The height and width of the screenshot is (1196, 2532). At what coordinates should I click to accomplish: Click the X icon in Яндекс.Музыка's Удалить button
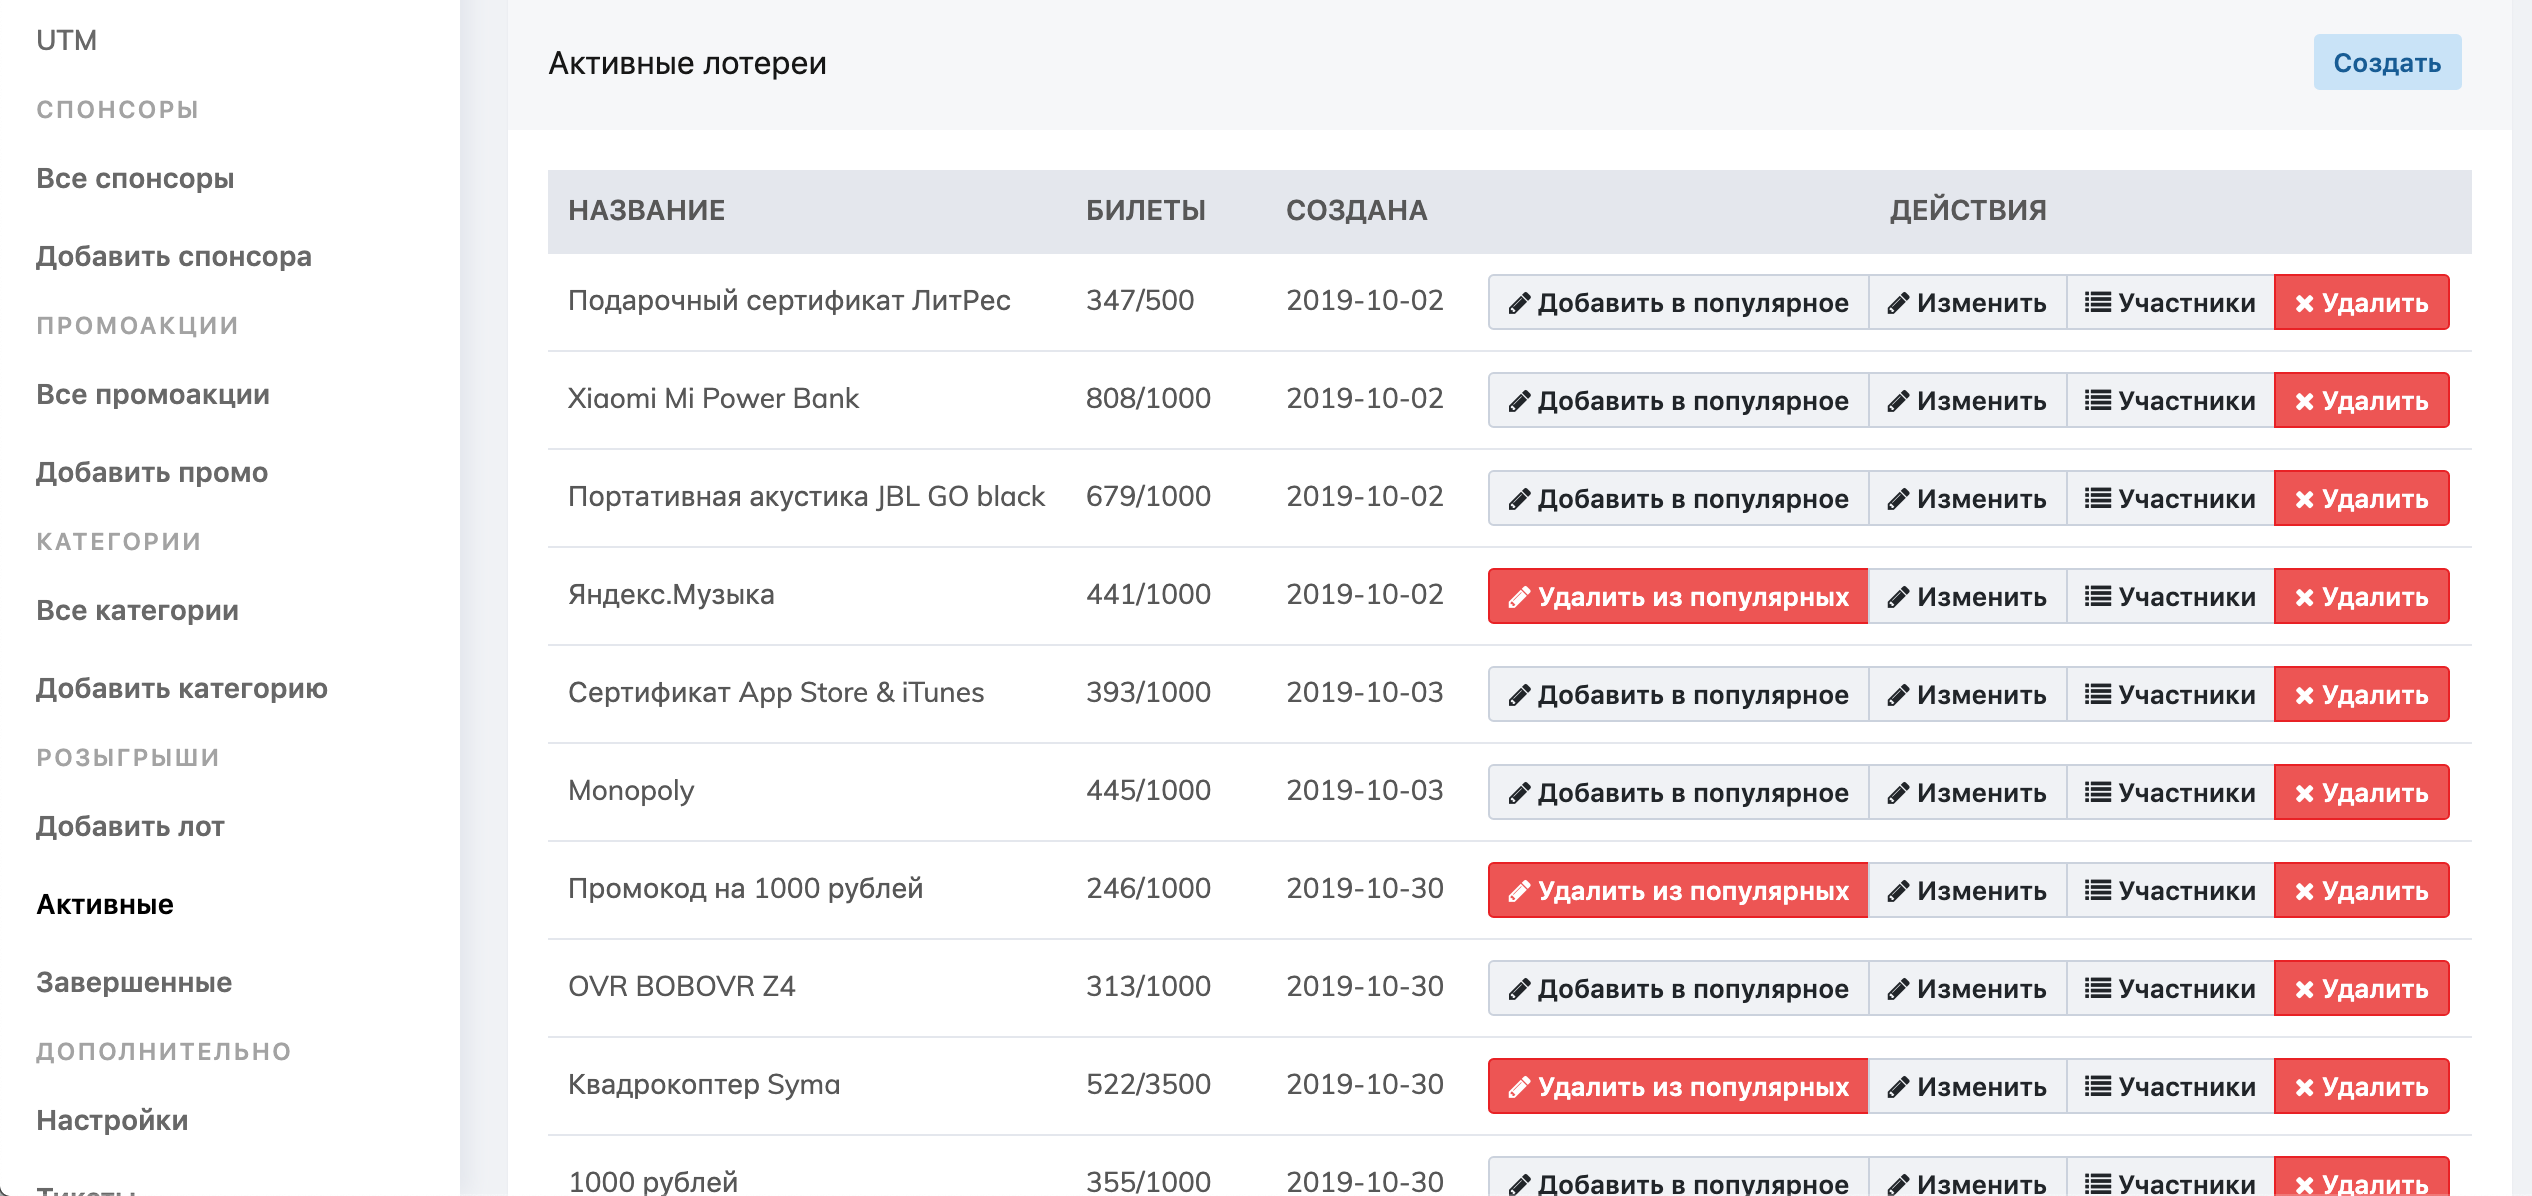tap(2304, 597)
